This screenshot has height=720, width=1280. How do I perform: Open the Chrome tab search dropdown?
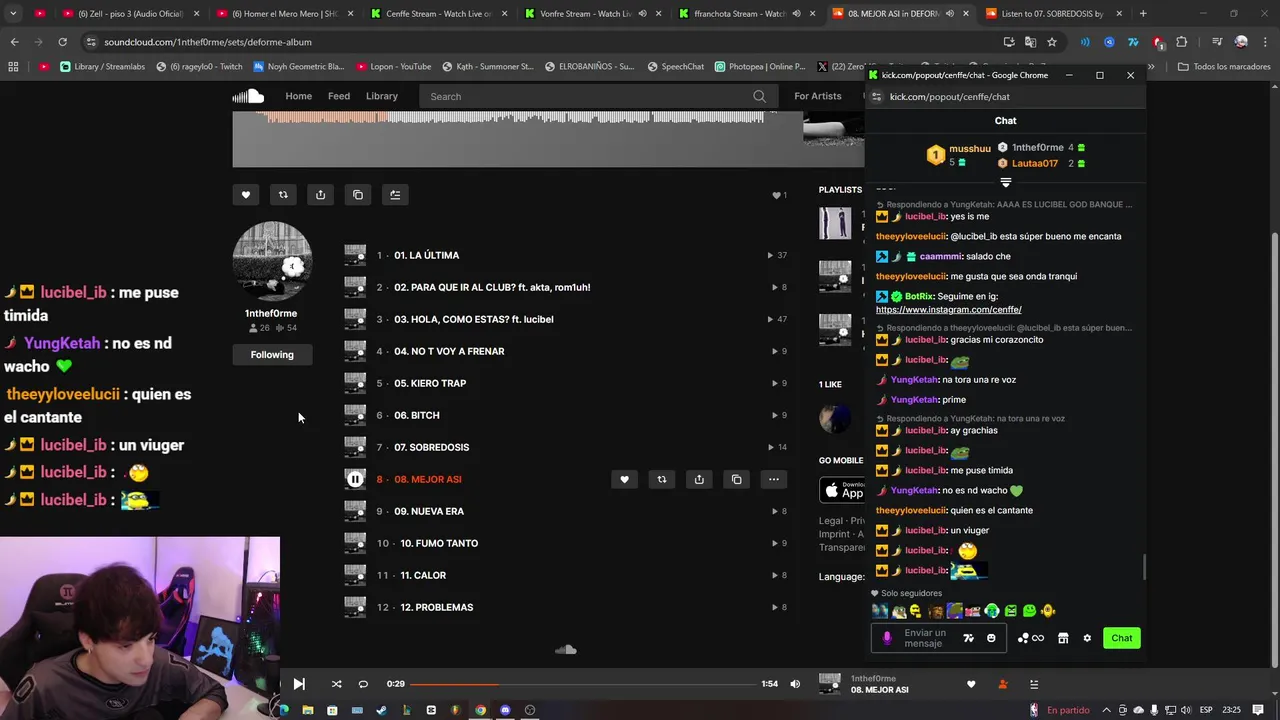pyautogui.click(x=13, y=14)
